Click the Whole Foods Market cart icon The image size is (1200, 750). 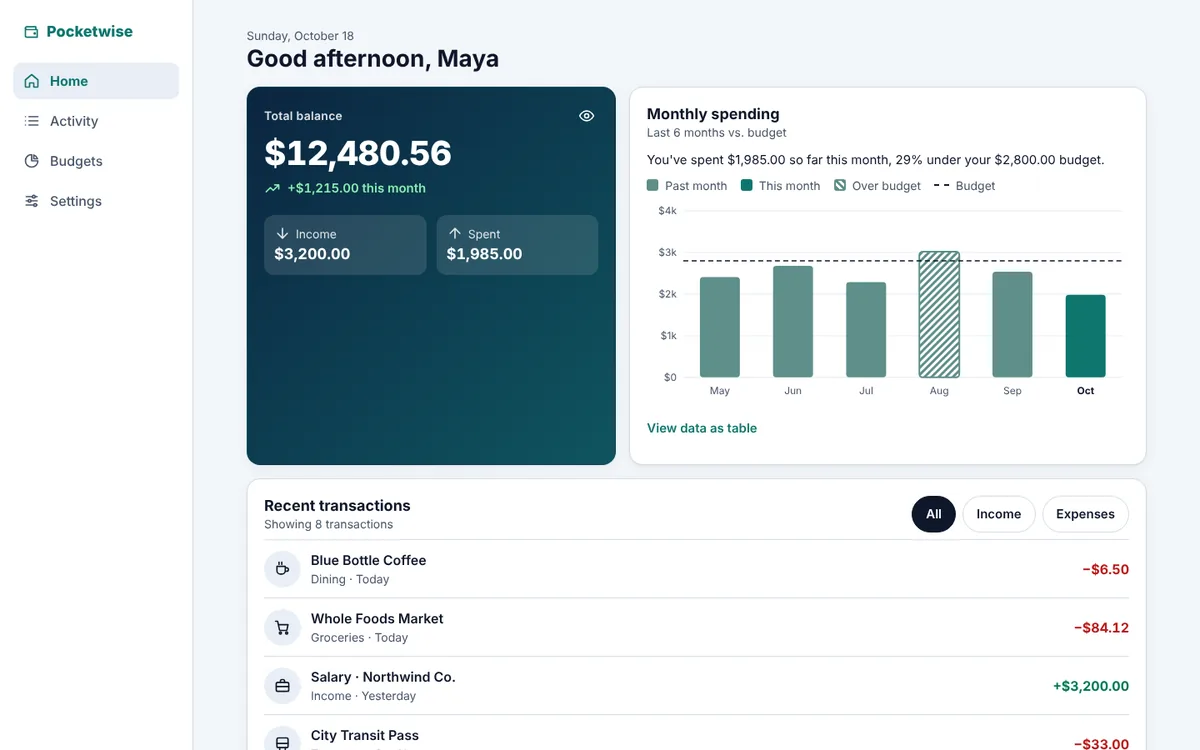click(x=282, y=628)
